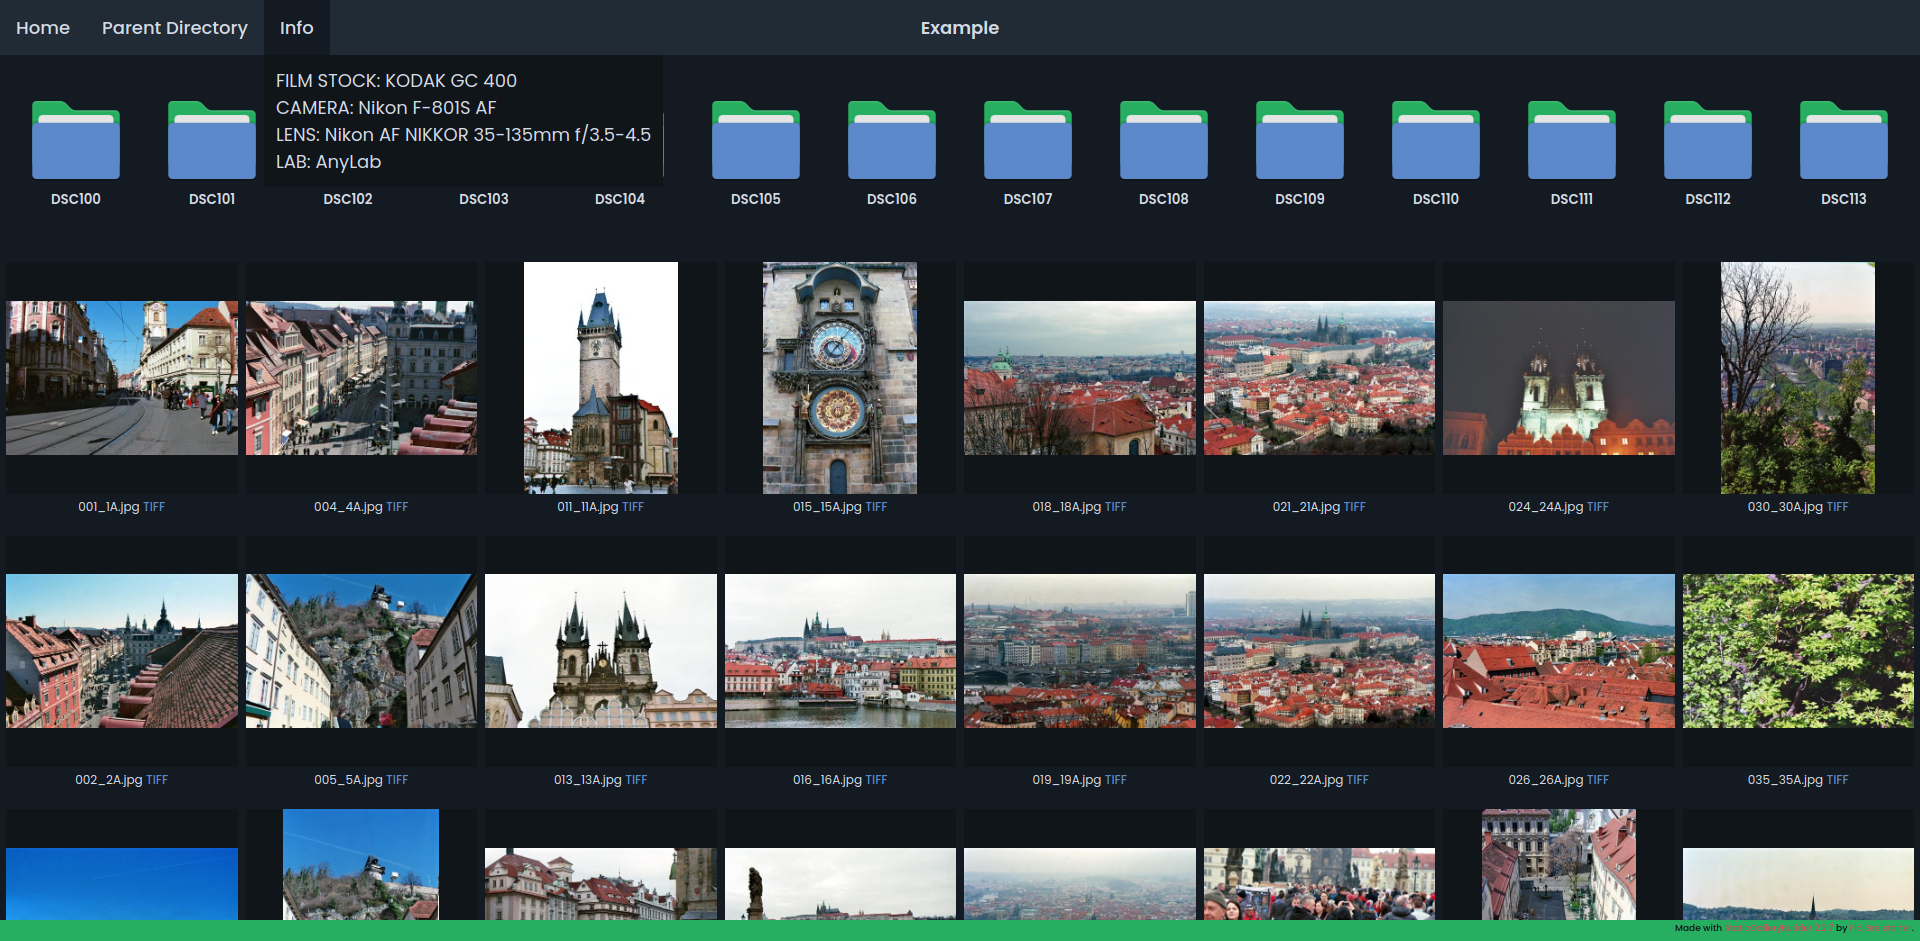Open the DSC101 folder icon

[212, 141]
